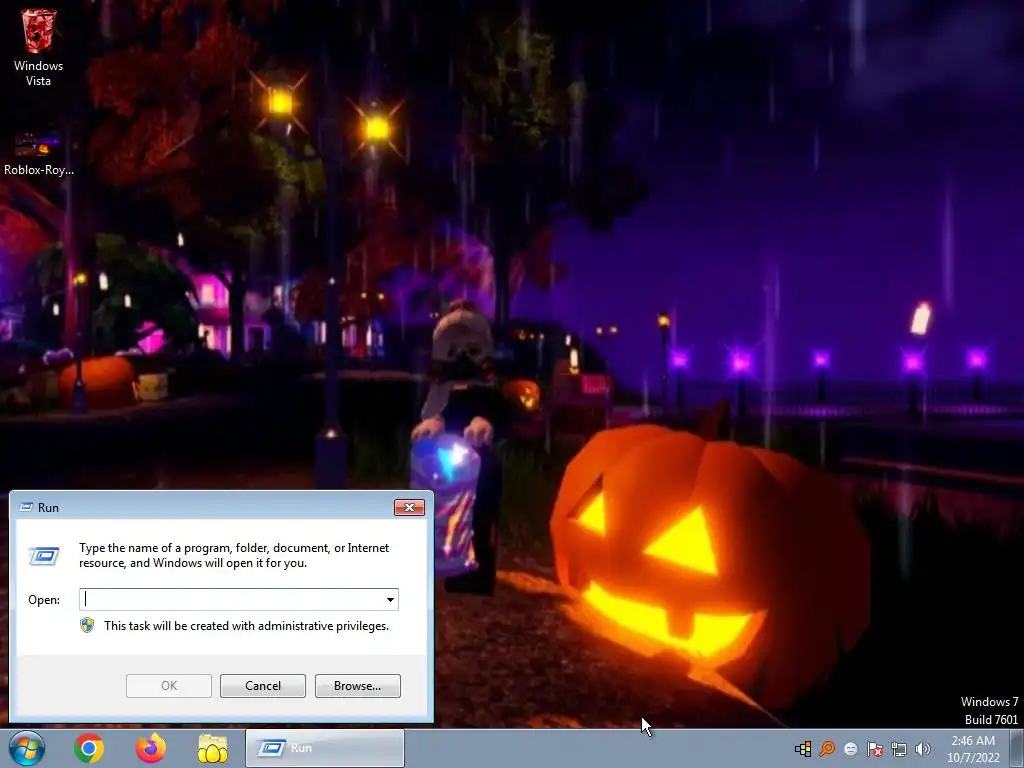This screenshot has height=768, width=1024.
Task: Open the volume speaker tray icon
Action: (922, 748)
